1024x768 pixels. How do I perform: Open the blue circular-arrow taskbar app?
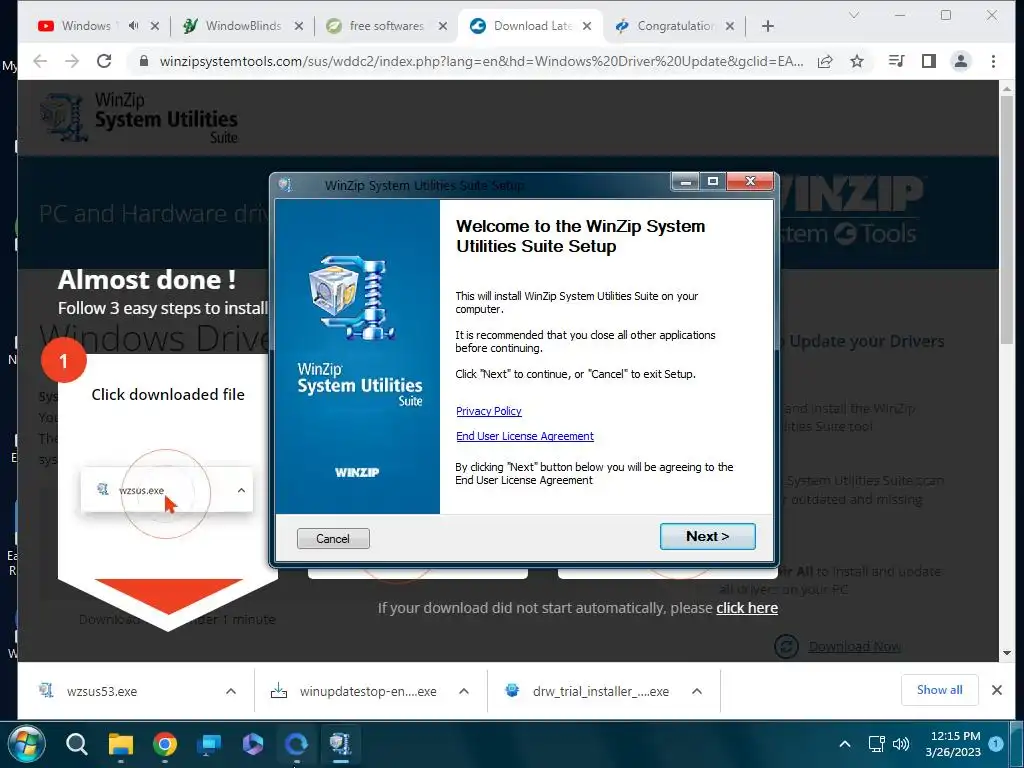pos(296,744)
